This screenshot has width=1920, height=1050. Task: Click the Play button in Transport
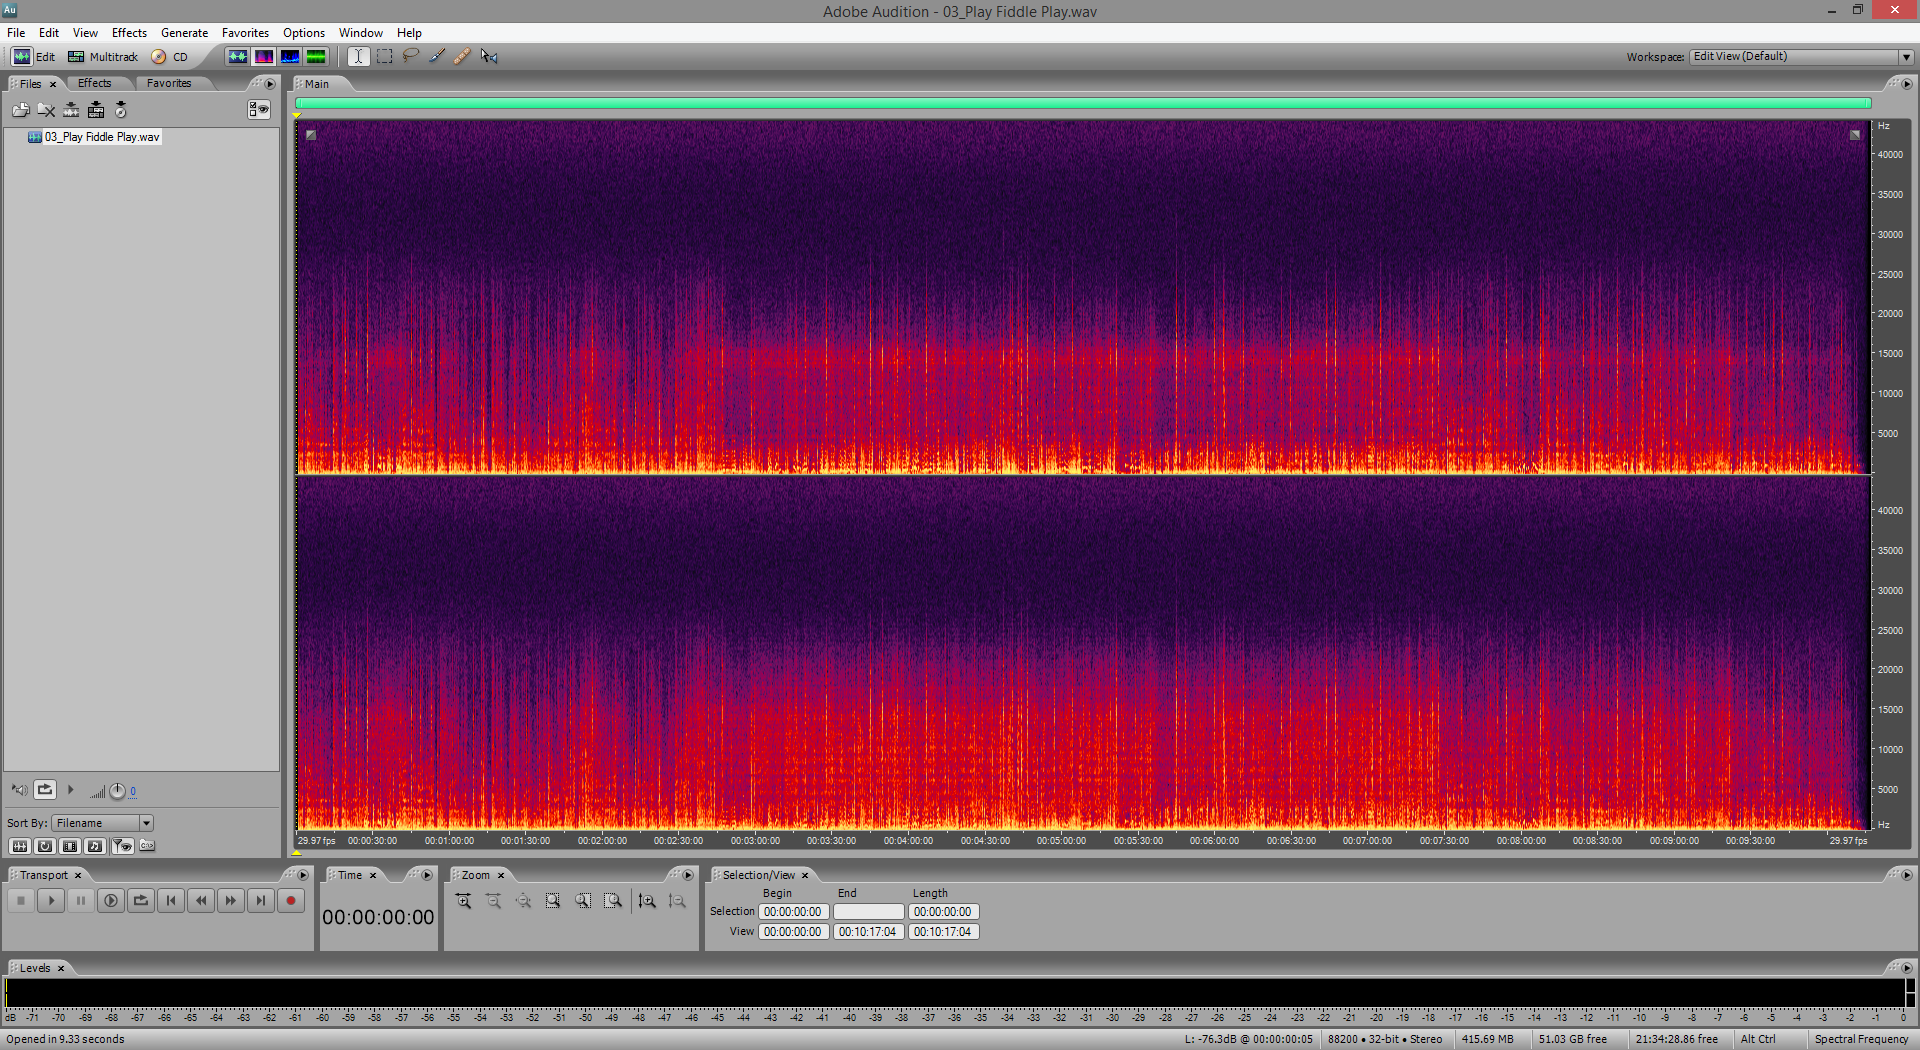click(51, 901)
